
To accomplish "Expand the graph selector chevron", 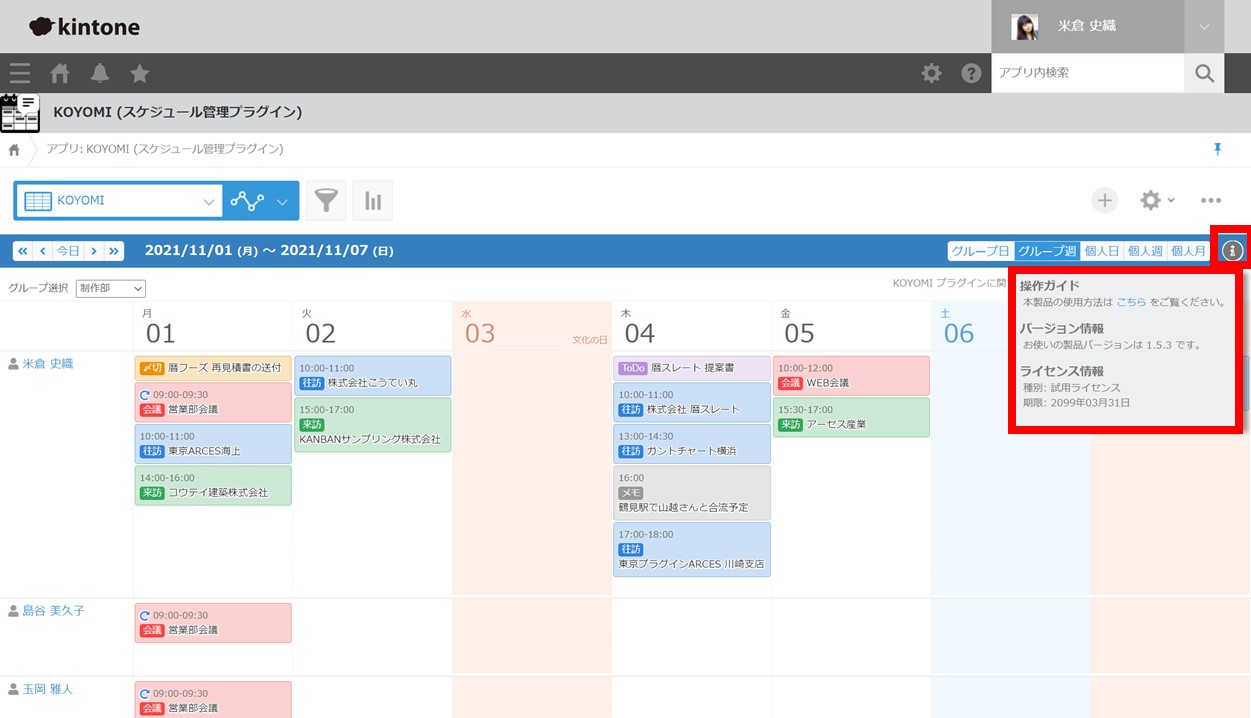I will pyautogui.click(x=282, y=201).
